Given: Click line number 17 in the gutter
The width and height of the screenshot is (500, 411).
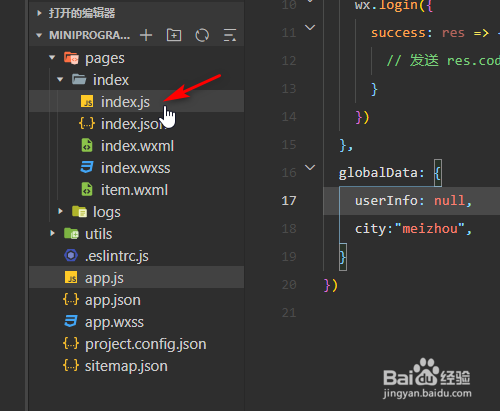Looking at the screenshot, I should [289, 201].
